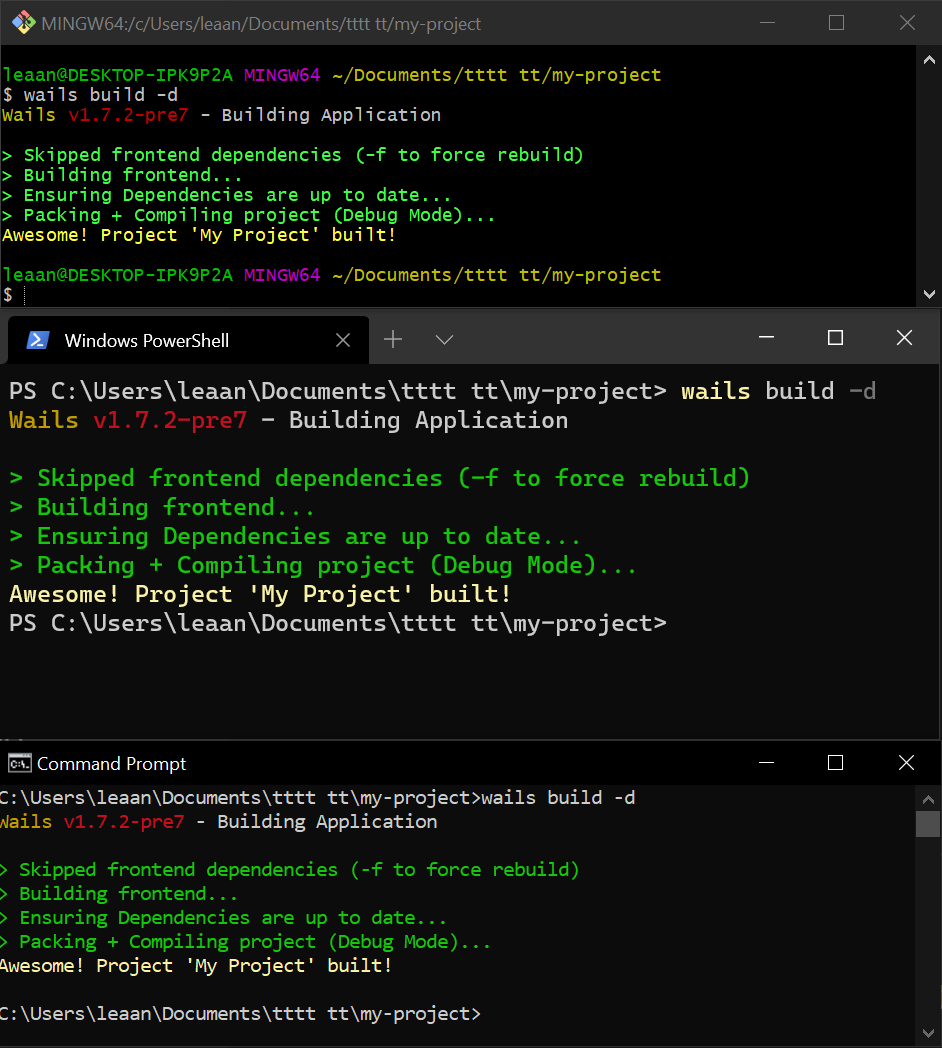Click 'Wails v1.7.2-pre7' line in Git Bash

221,115
